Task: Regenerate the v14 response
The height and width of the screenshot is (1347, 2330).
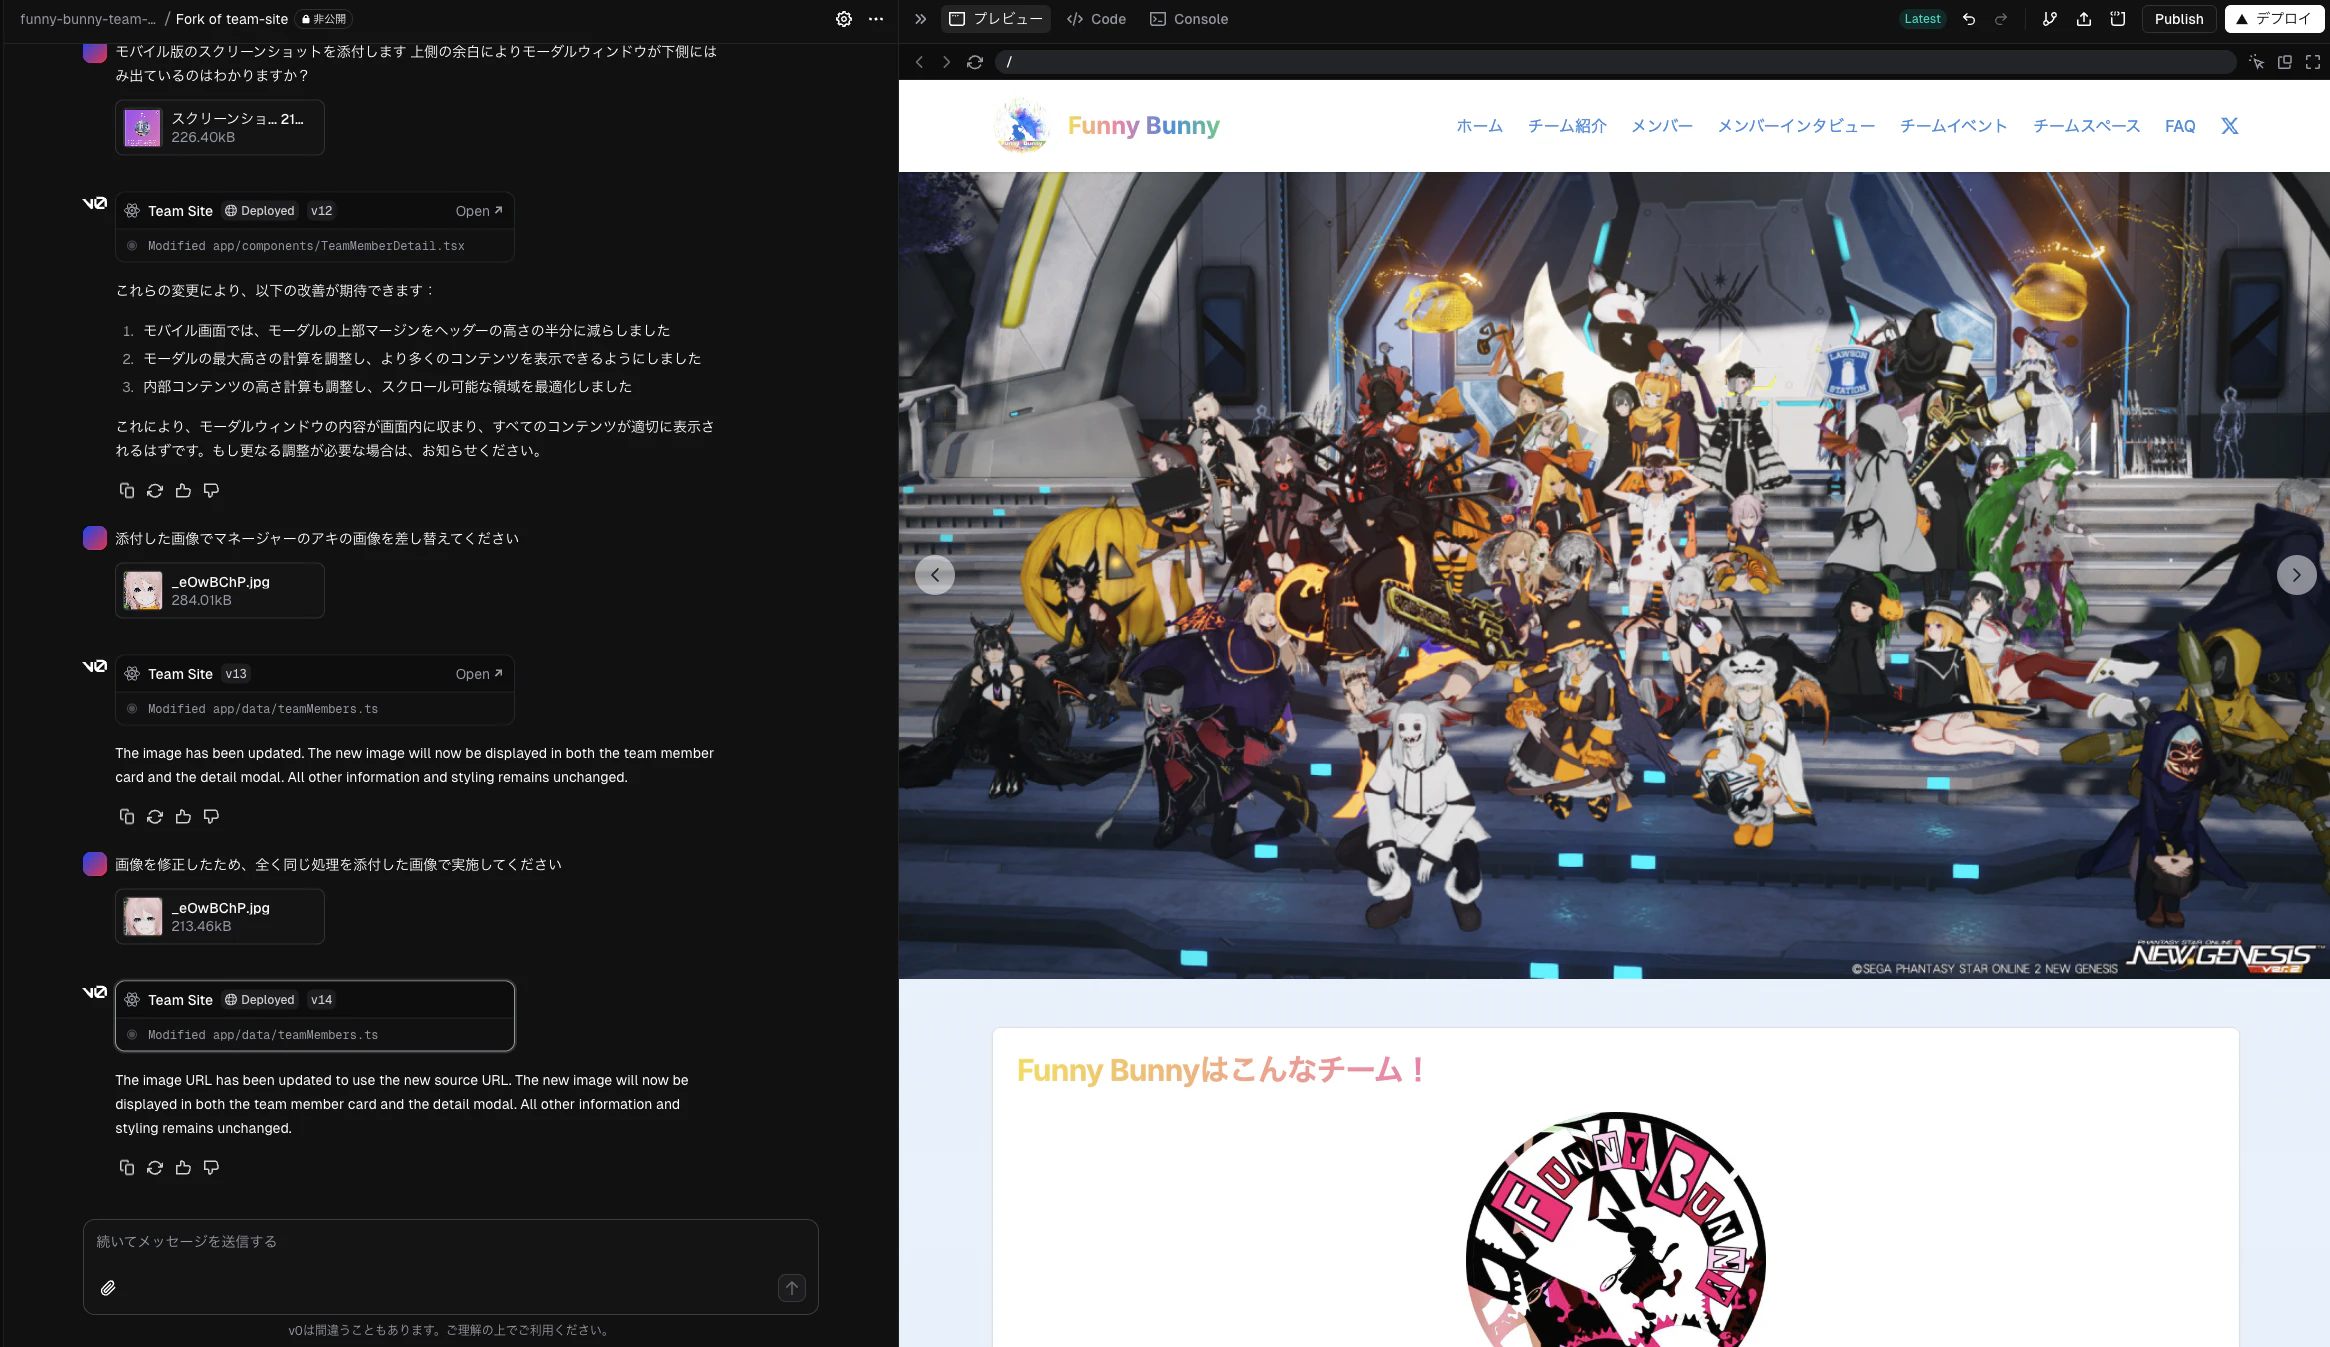Action: pyautogui.click(x=155, y=1167)
